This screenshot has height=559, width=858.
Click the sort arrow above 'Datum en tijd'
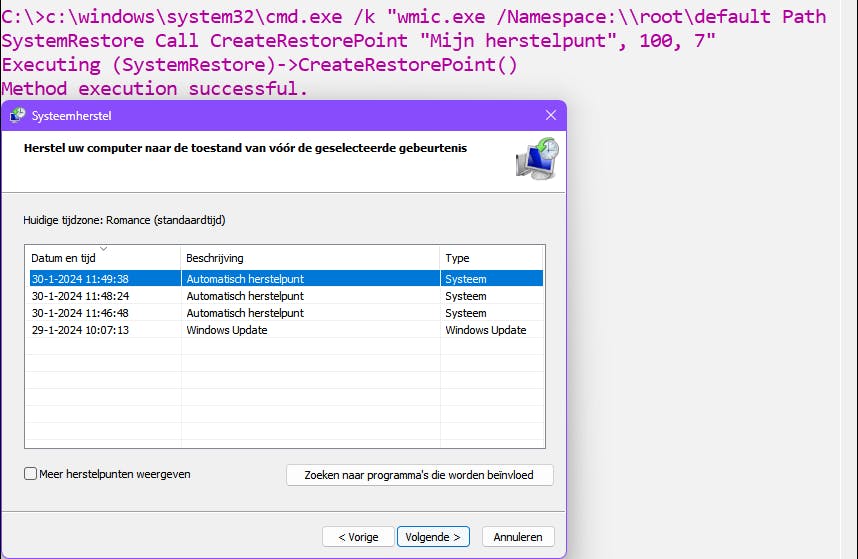[x=104, y=249]
